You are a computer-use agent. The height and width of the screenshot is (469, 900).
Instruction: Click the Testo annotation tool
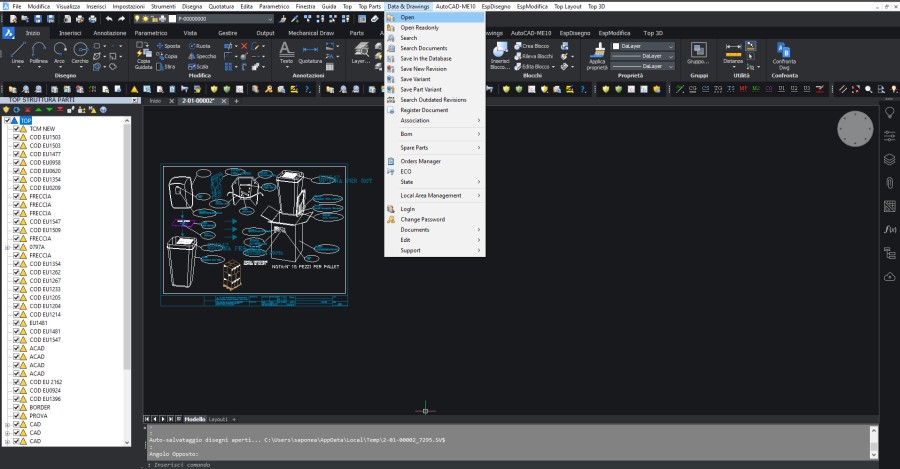coord(286,52)
